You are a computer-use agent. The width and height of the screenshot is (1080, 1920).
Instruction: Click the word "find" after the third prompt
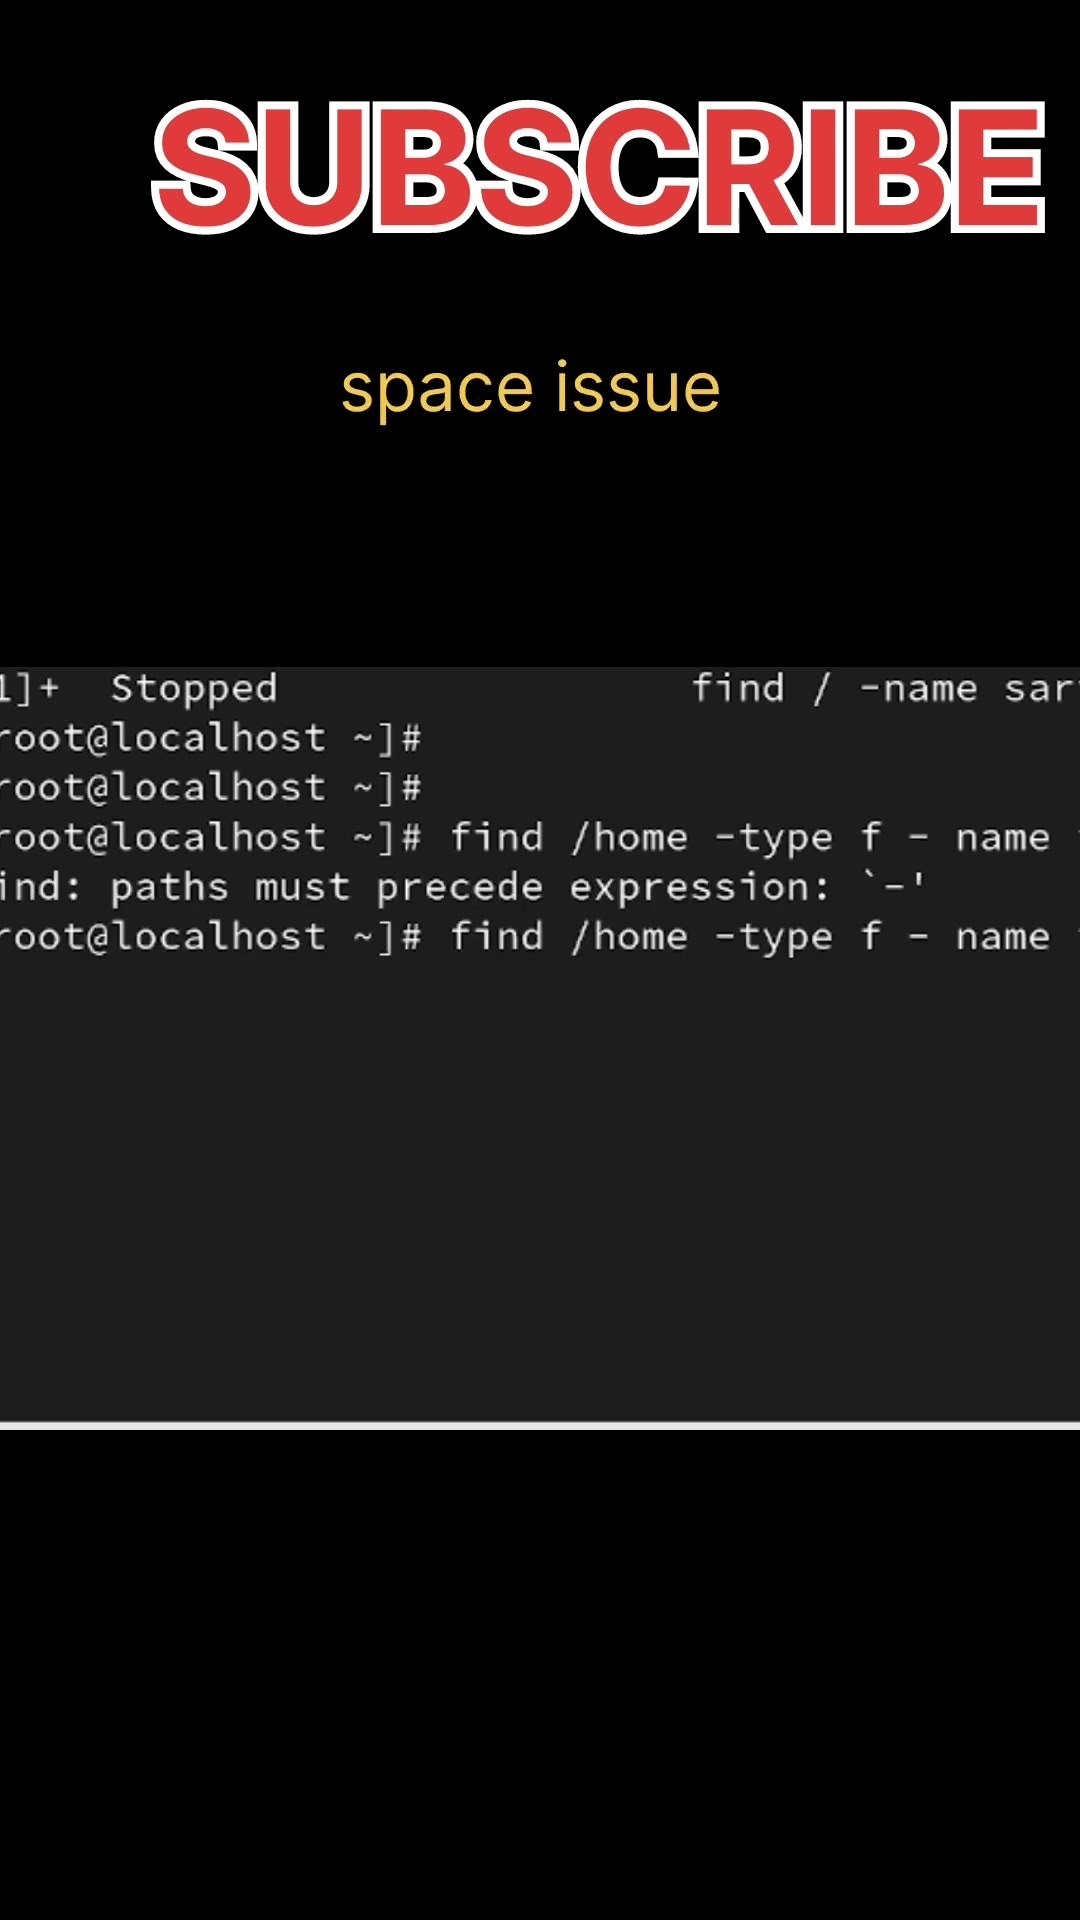point(496,838)
